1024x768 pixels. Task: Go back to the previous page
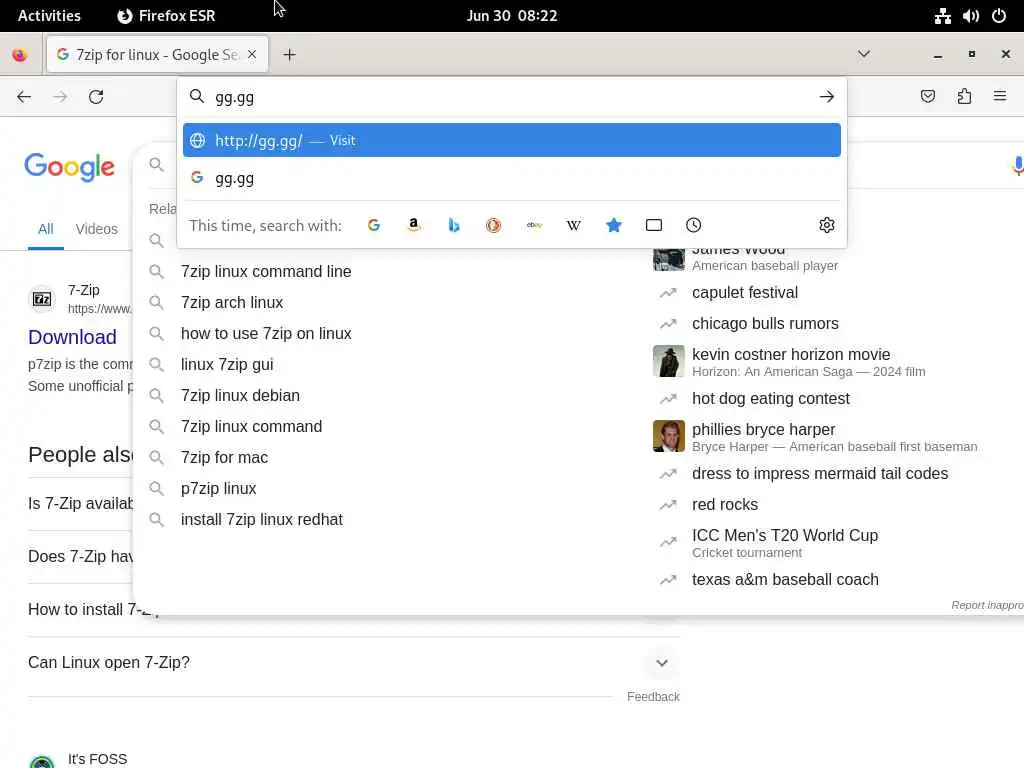pos(24,97)
